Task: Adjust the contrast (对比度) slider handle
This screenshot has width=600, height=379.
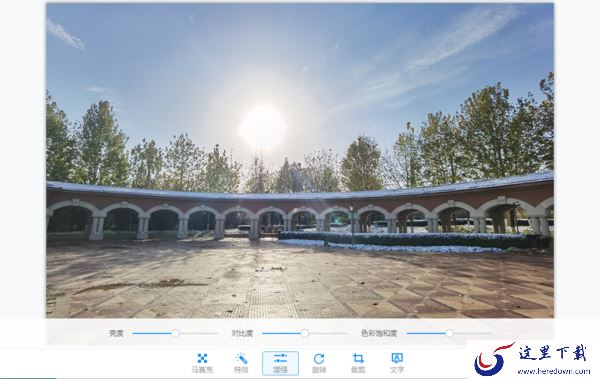Action: click(x=305, y=333)
